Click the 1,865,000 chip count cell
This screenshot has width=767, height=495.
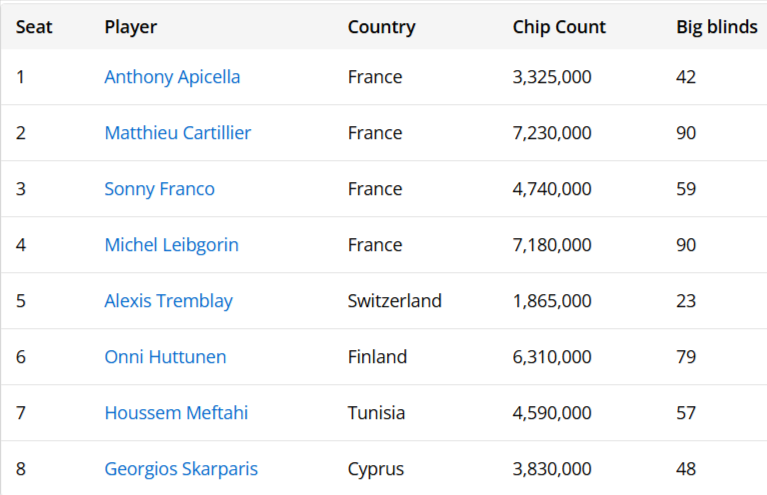[x=552, y=301]
